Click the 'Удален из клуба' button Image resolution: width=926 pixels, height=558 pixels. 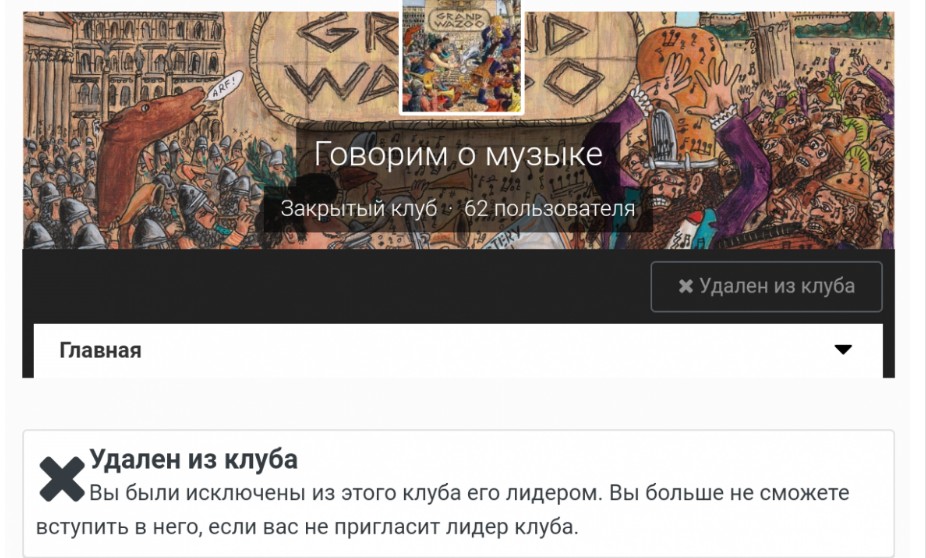(767, 286)
